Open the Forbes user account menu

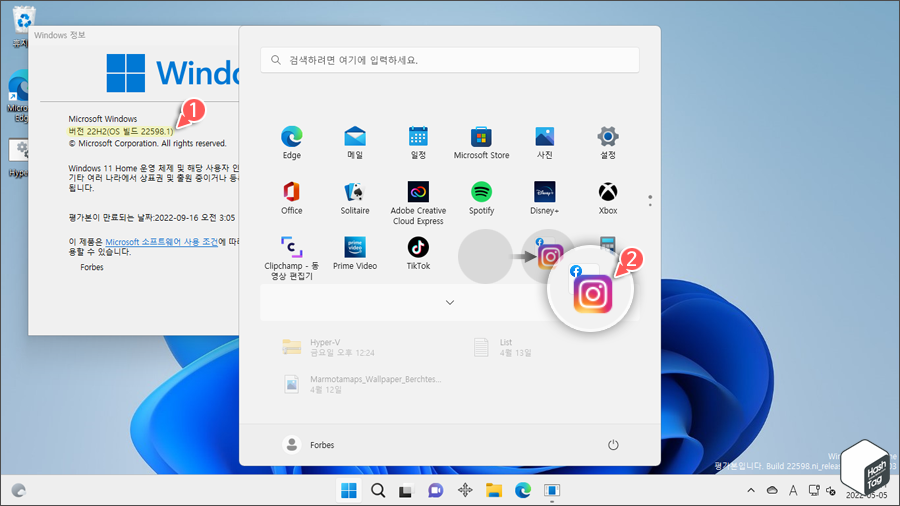tap(308, 445)
